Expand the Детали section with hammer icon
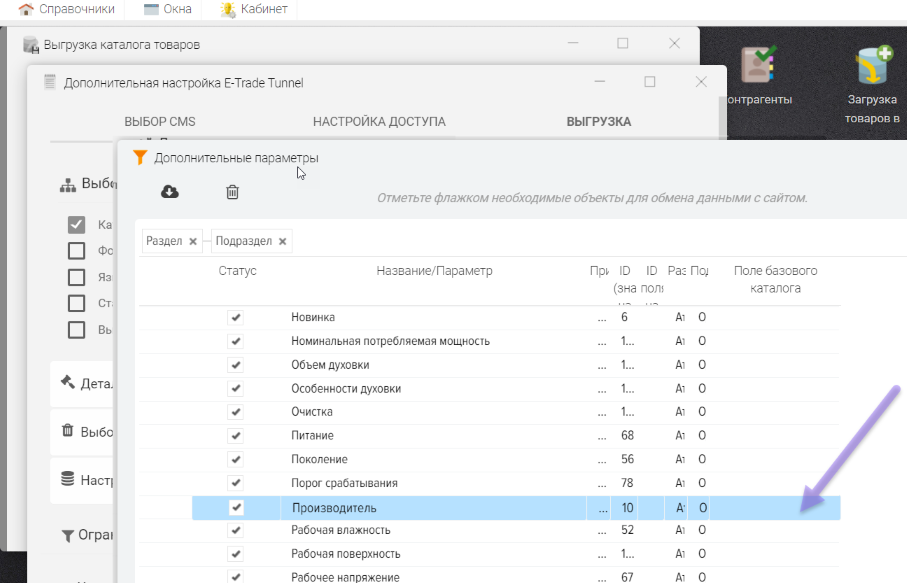 click(x=85, y=382)
